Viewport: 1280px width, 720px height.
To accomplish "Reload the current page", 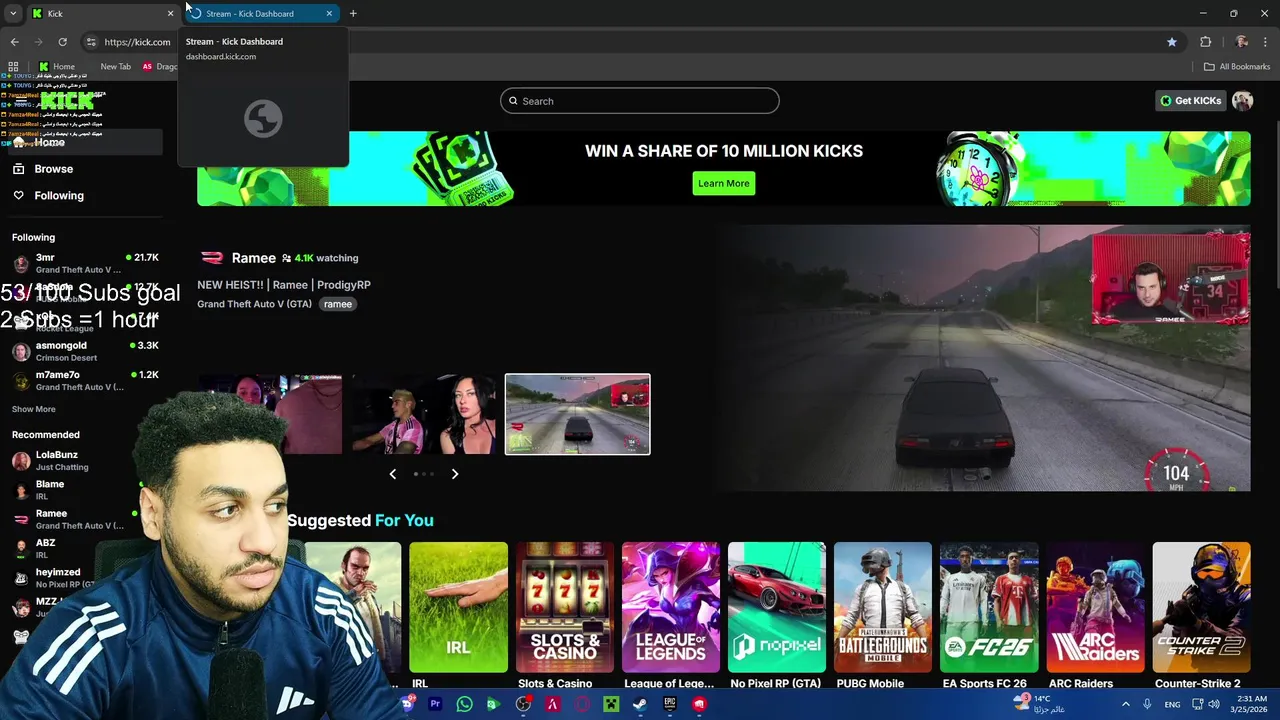I will pyautogui.click(x=62, y=42).
